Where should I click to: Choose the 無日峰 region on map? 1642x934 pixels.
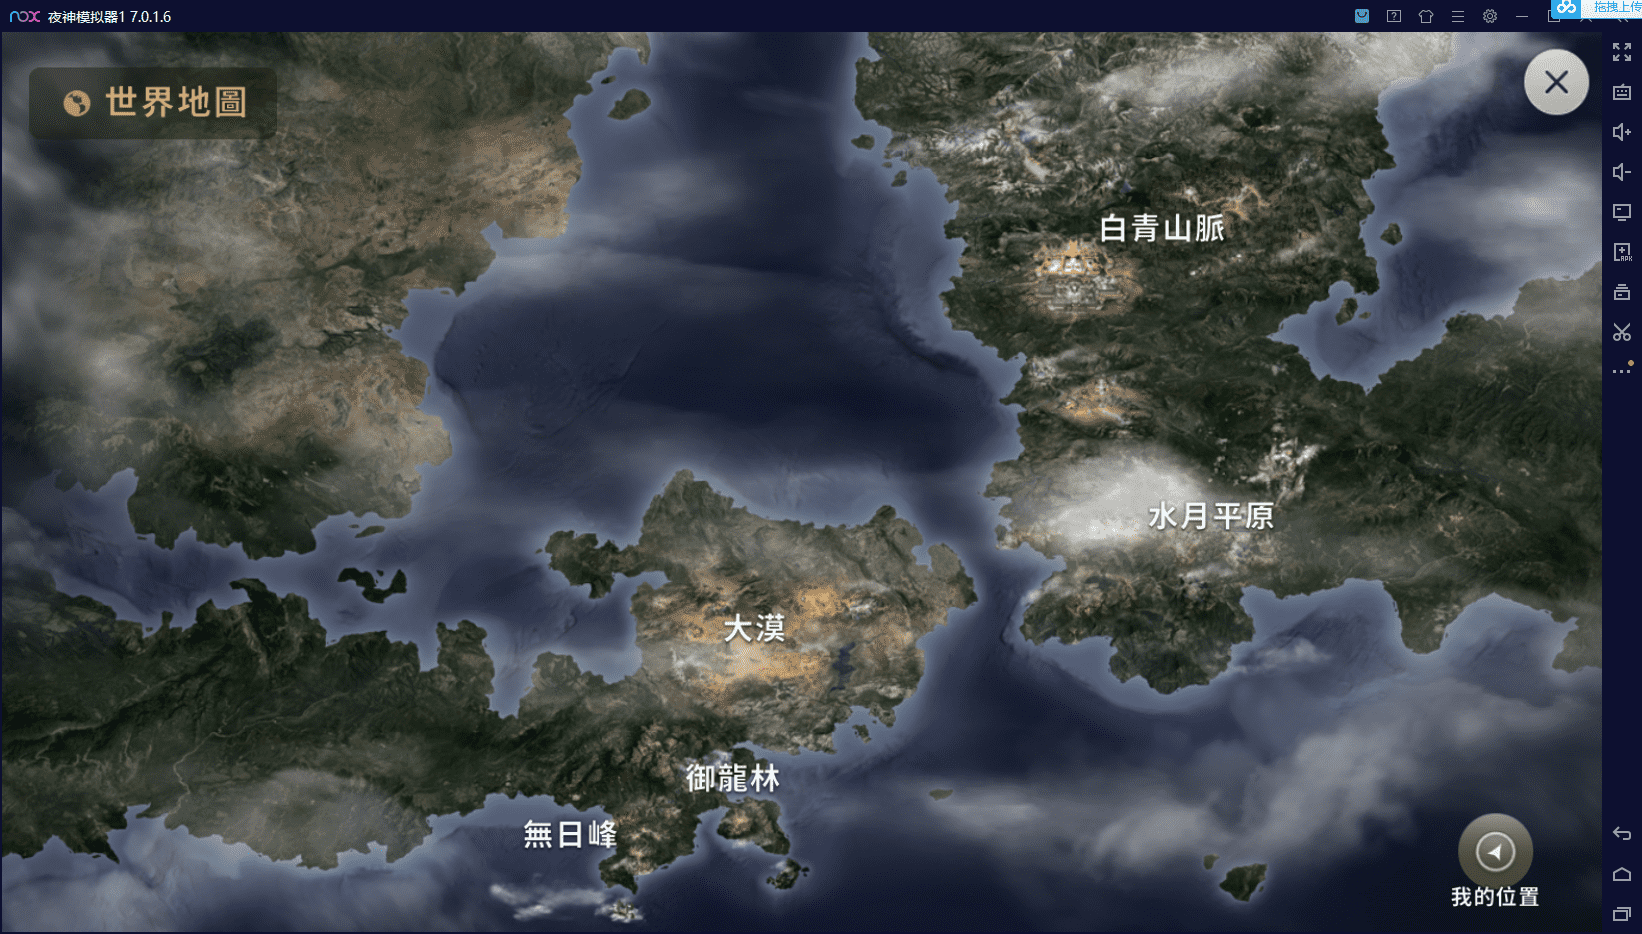571,834
